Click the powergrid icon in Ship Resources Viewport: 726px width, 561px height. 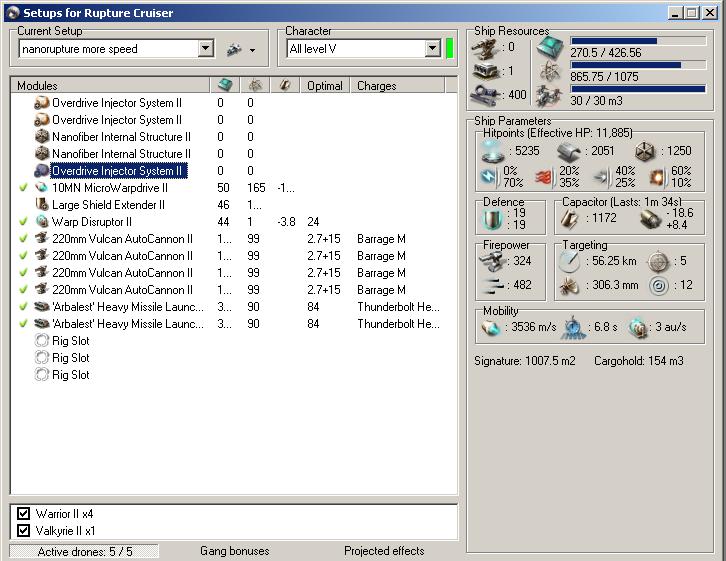tap(550, 72)
